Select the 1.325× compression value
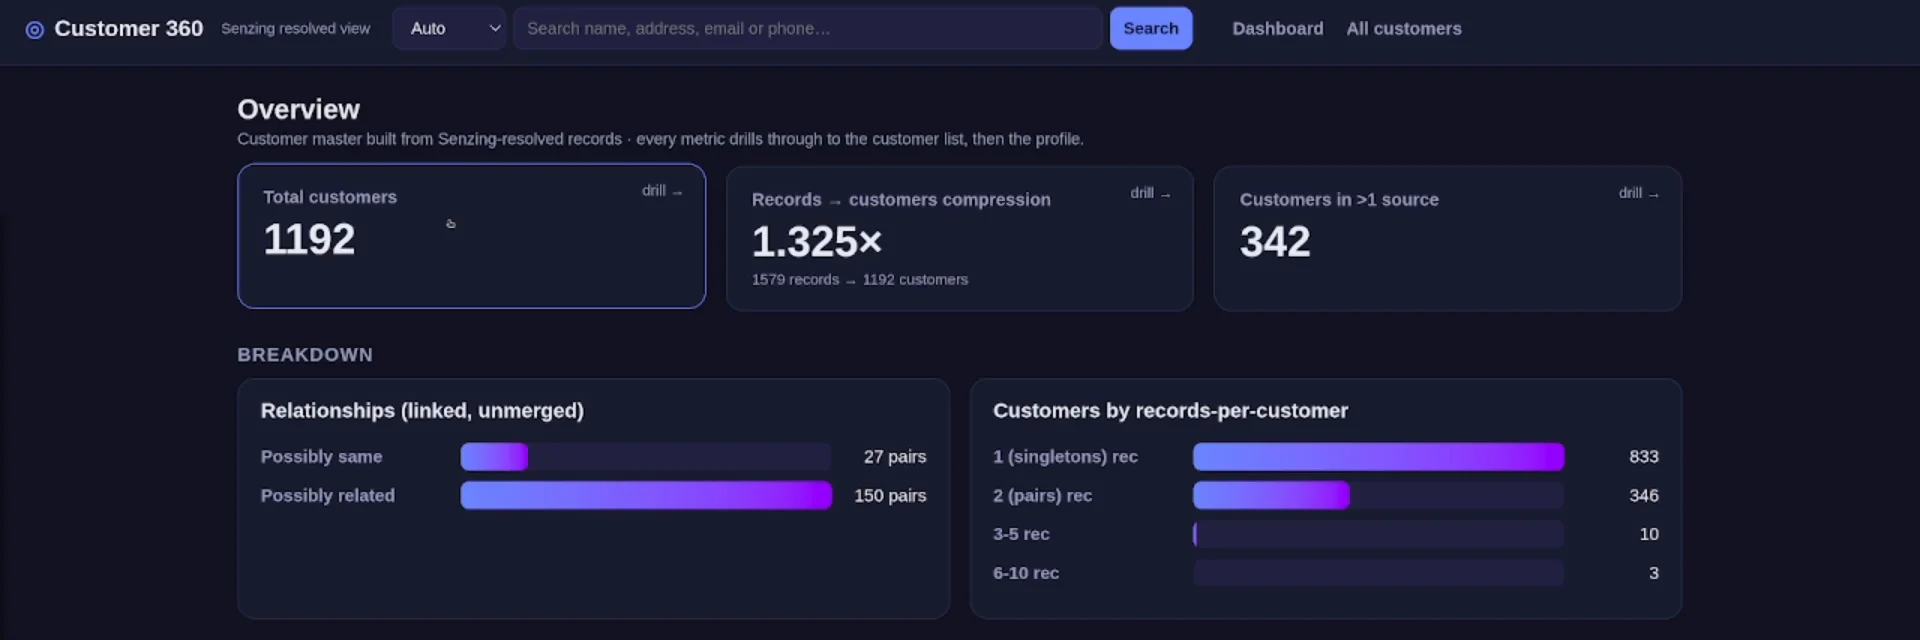The image size is (1920, 640). coord(817,241)
